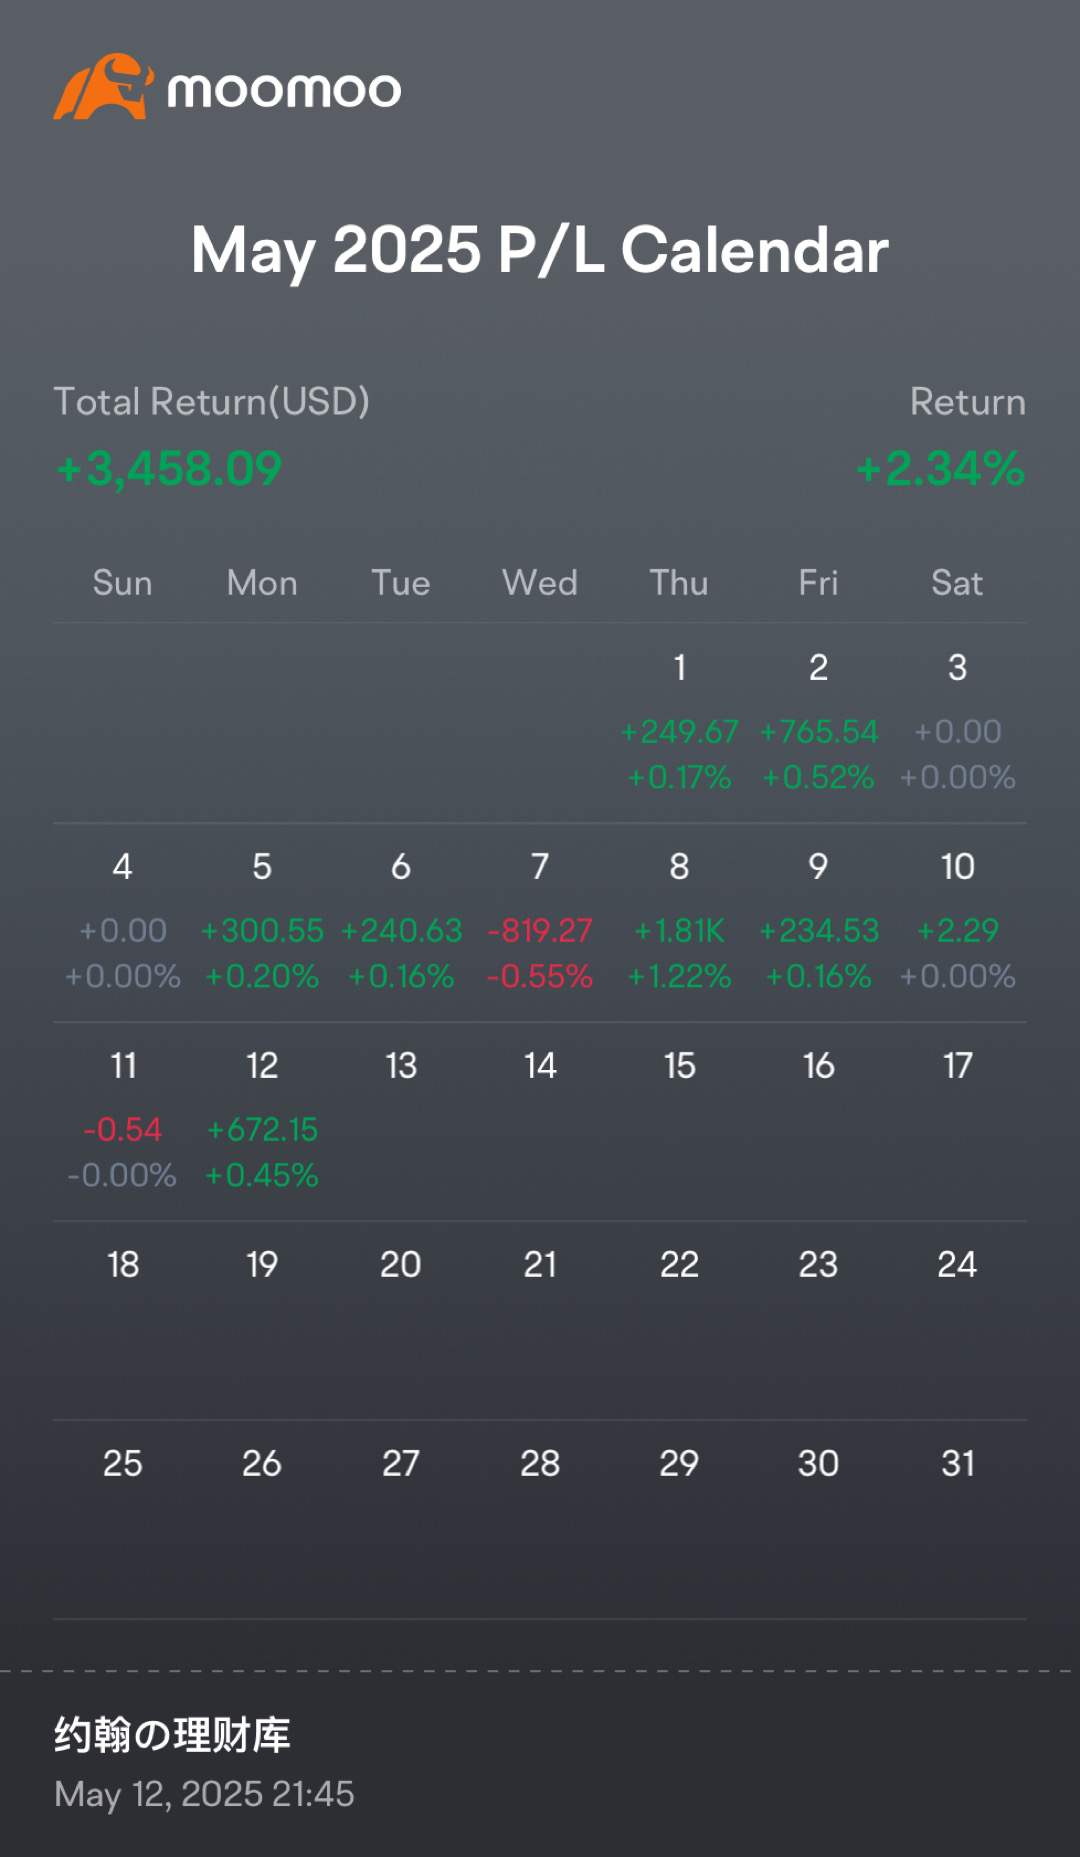Viewport: 1080px width, 1857px height.
Task: Click the moomoo bull logo icon
Action: tap(103, 87)
